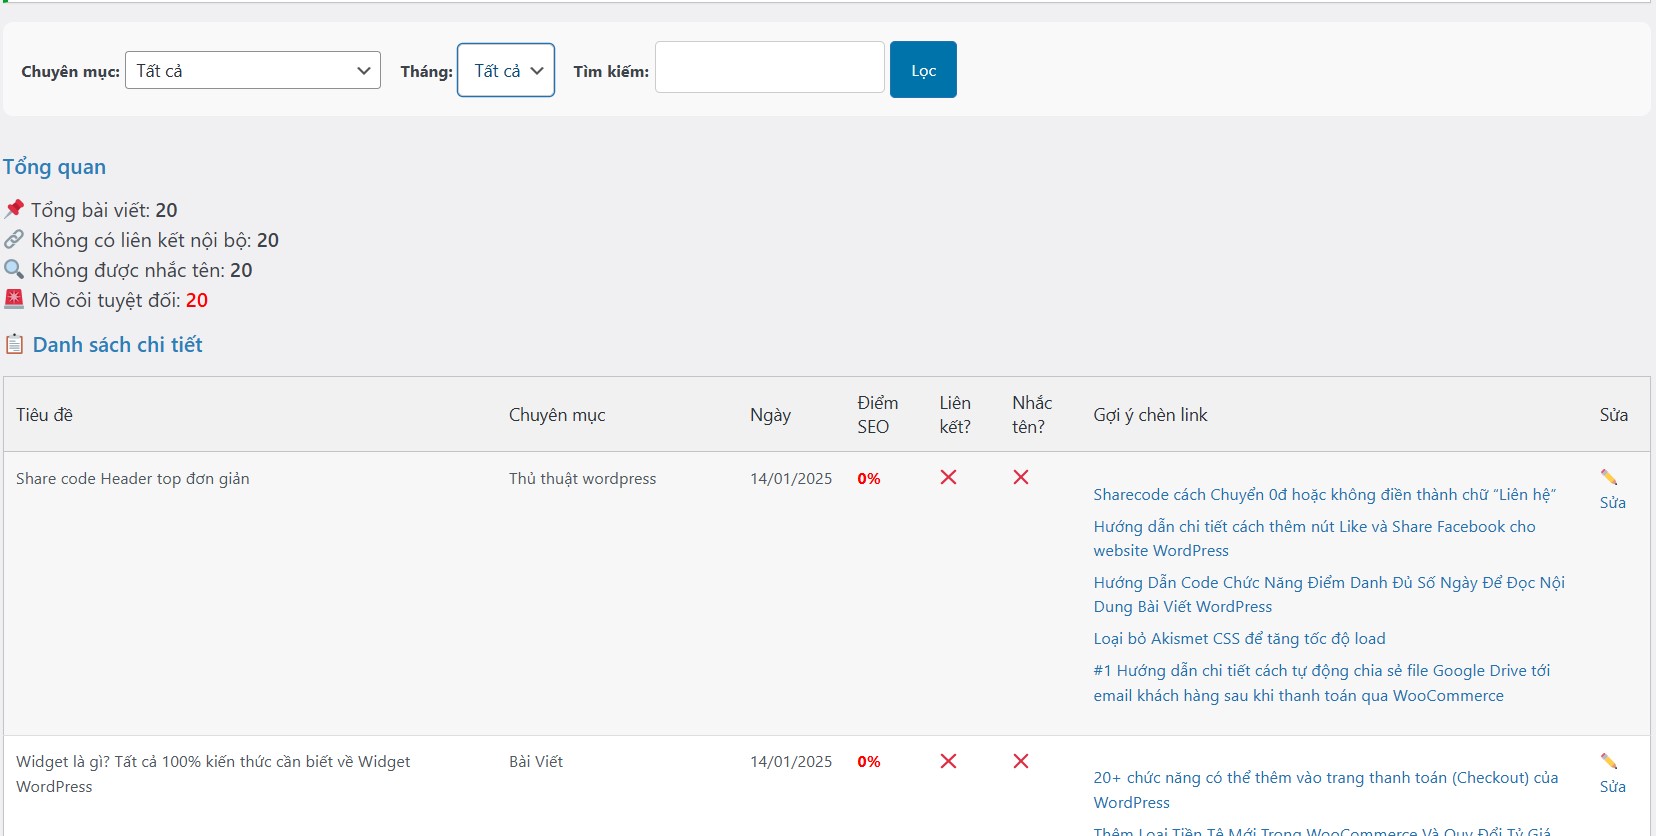
Task: Click the siren icon beside Mồ côi tuyệt đối
Action: 14,299
